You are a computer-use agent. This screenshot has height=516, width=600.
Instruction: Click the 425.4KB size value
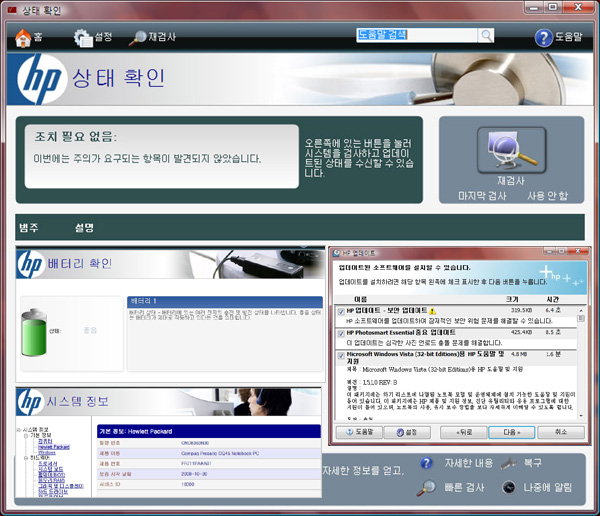tap(521, 332)
